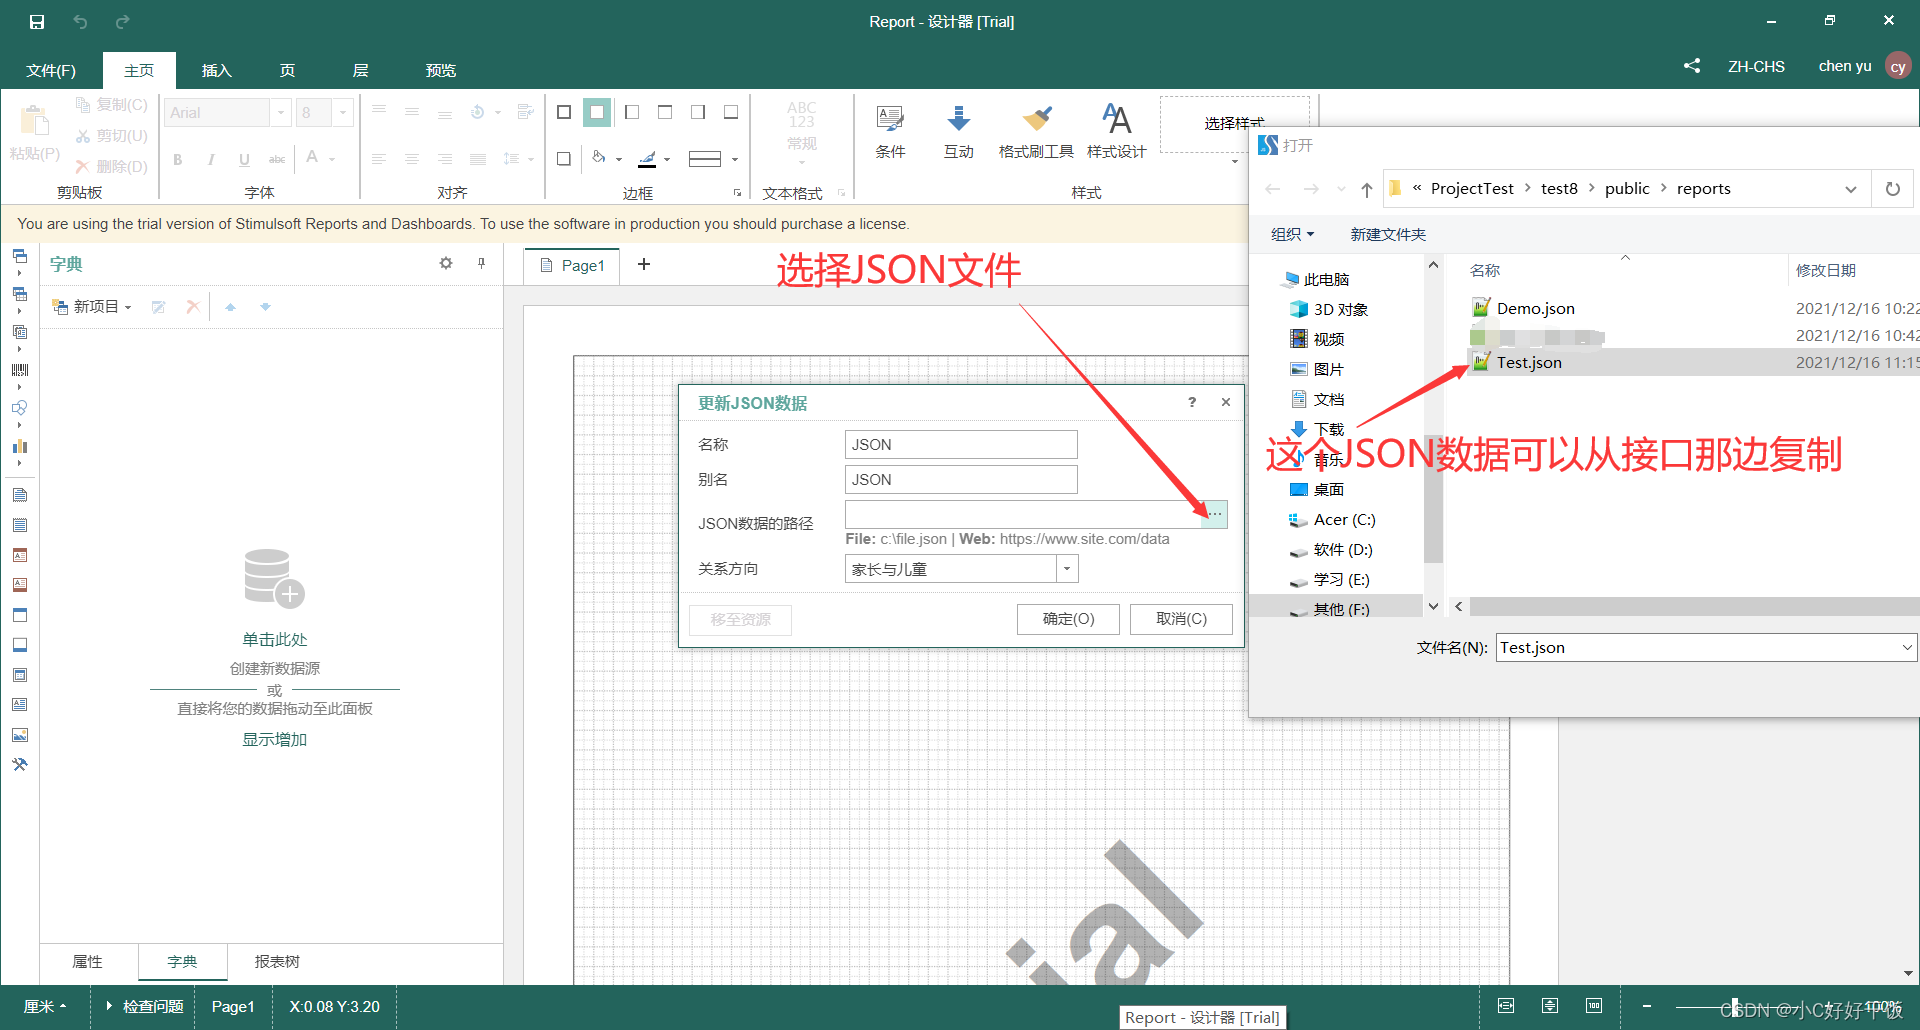Viewport: 1920px width, 1030px height.
Task: Click the Save icon in title bar
Action: click(x=37, y=21)
